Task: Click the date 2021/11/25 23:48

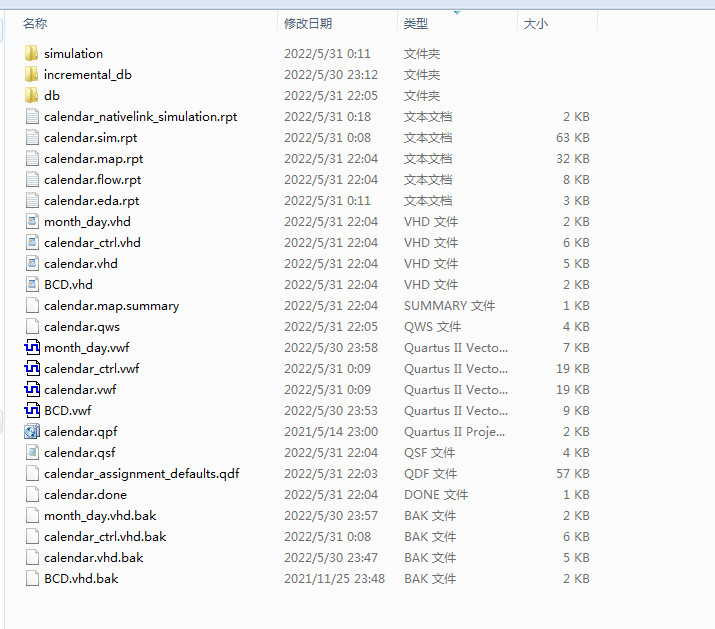Action: pyautogui.click(x=334, y=578)
